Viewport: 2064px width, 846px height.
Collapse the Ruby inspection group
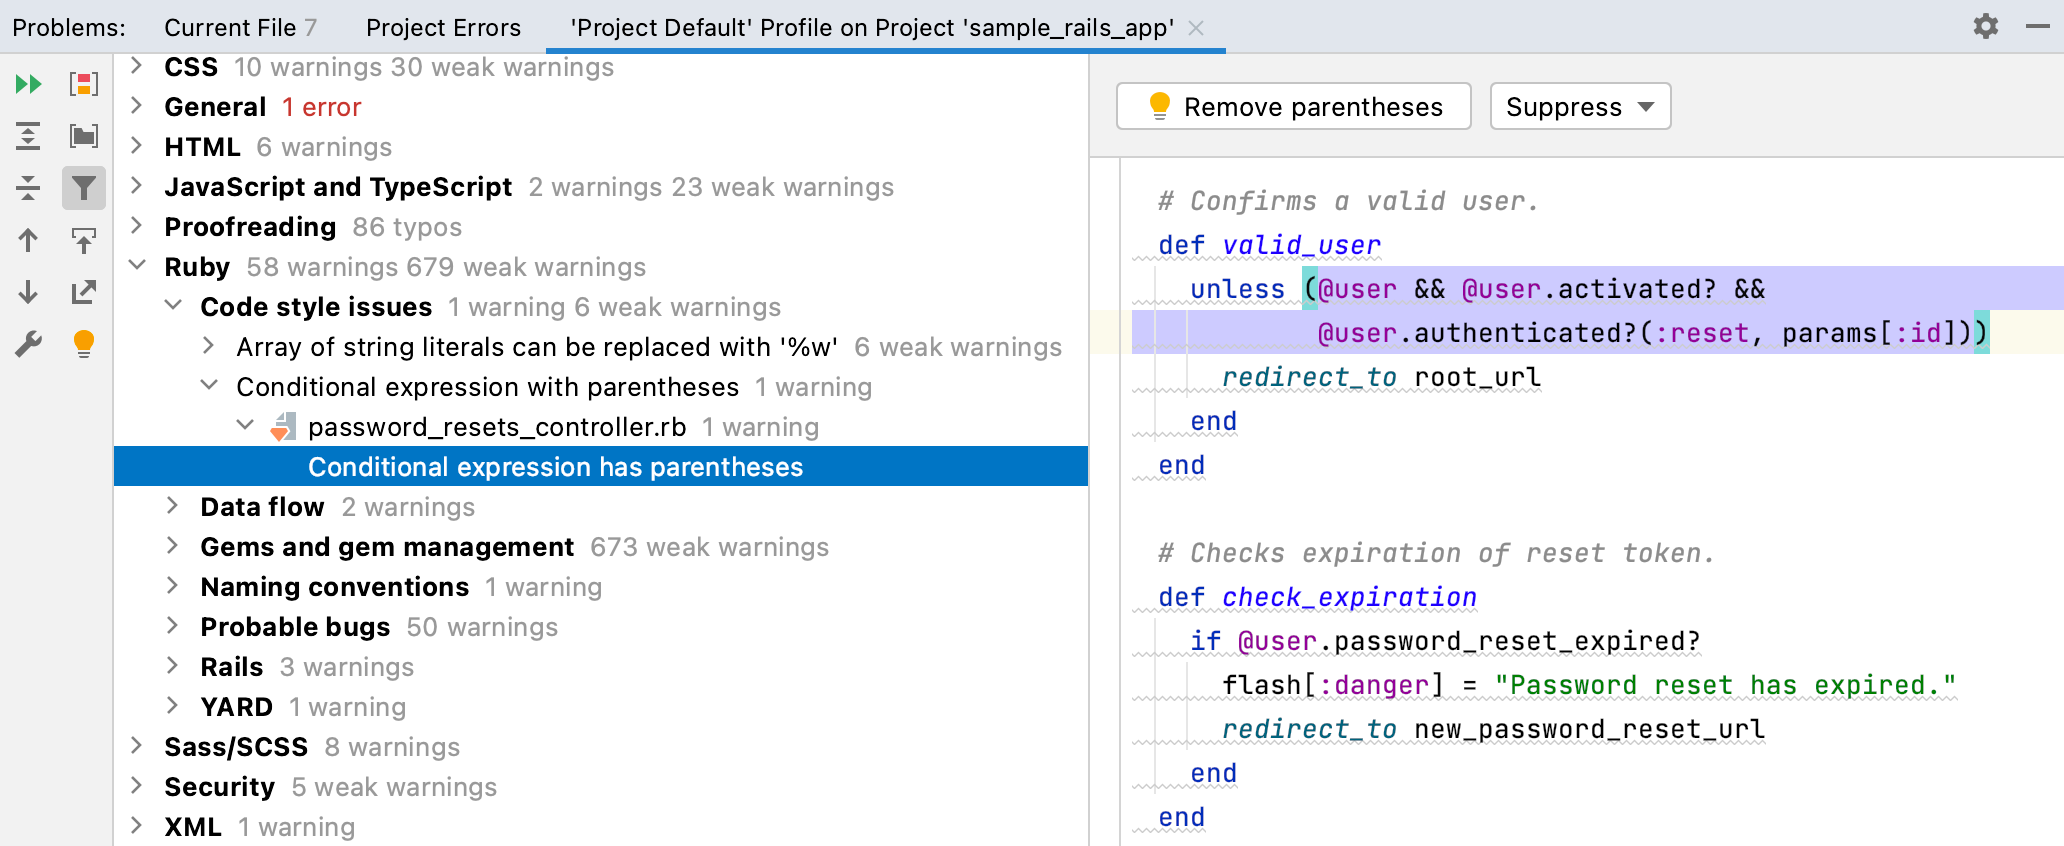[137, 266]
